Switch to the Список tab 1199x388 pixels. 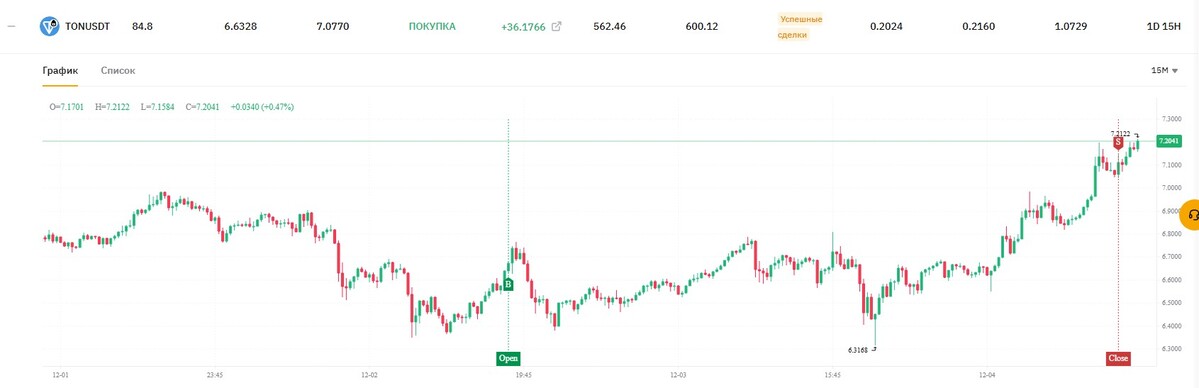[118, 70]
